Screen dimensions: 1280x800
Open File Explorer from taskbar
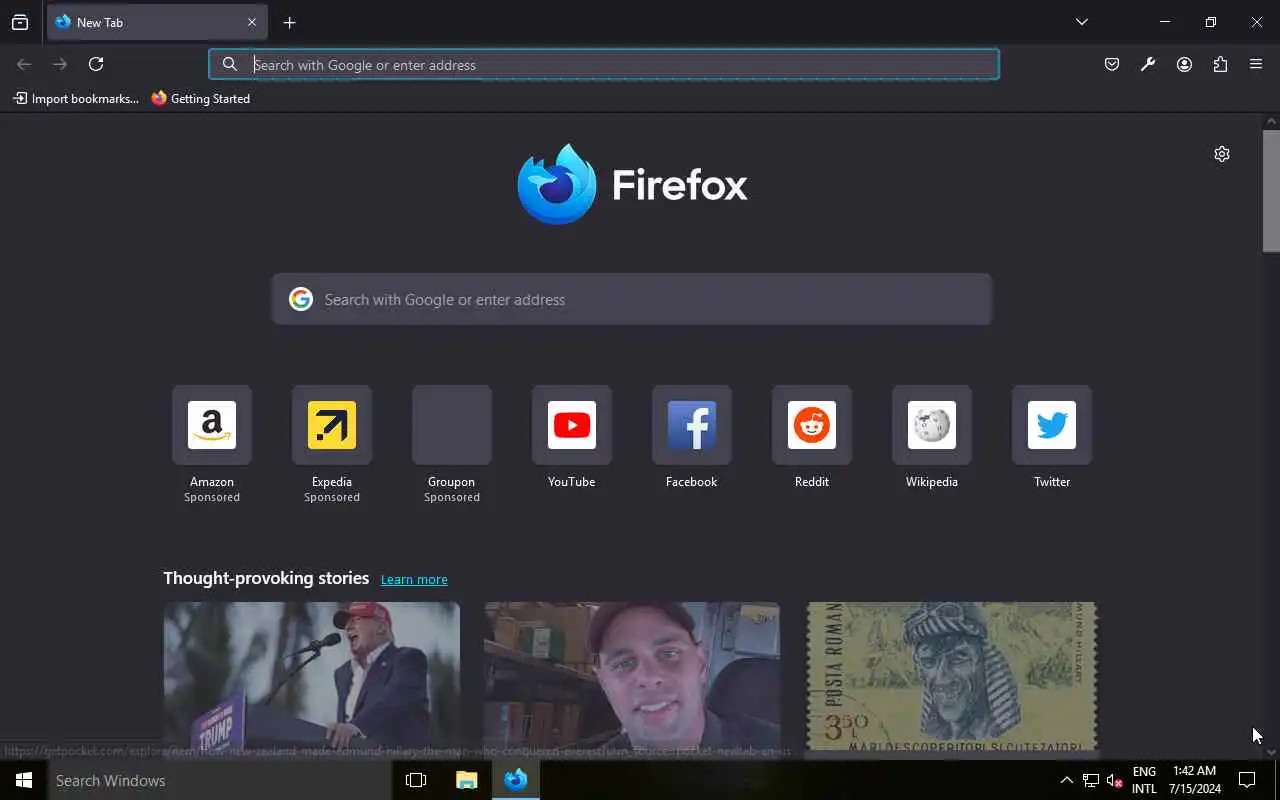466,780
